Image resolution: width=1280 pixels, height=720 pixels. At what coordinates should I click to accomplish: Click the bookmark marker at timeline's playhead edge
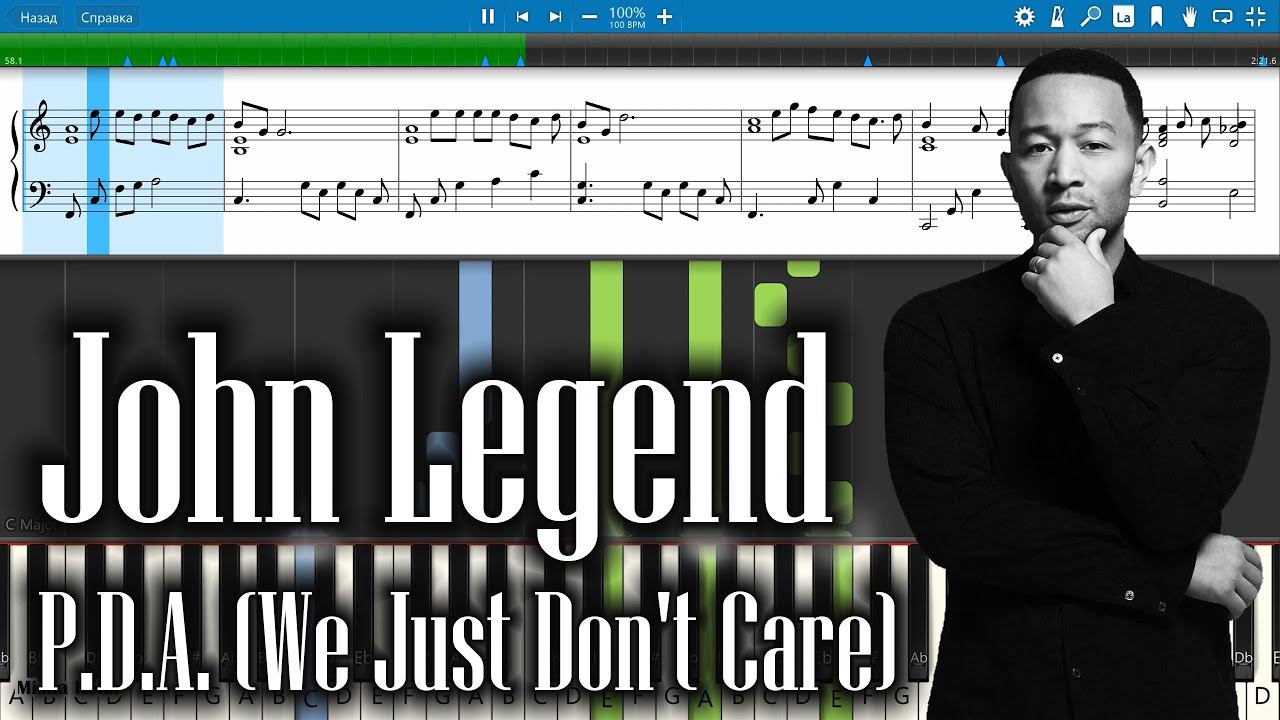(x=520, y=61)
